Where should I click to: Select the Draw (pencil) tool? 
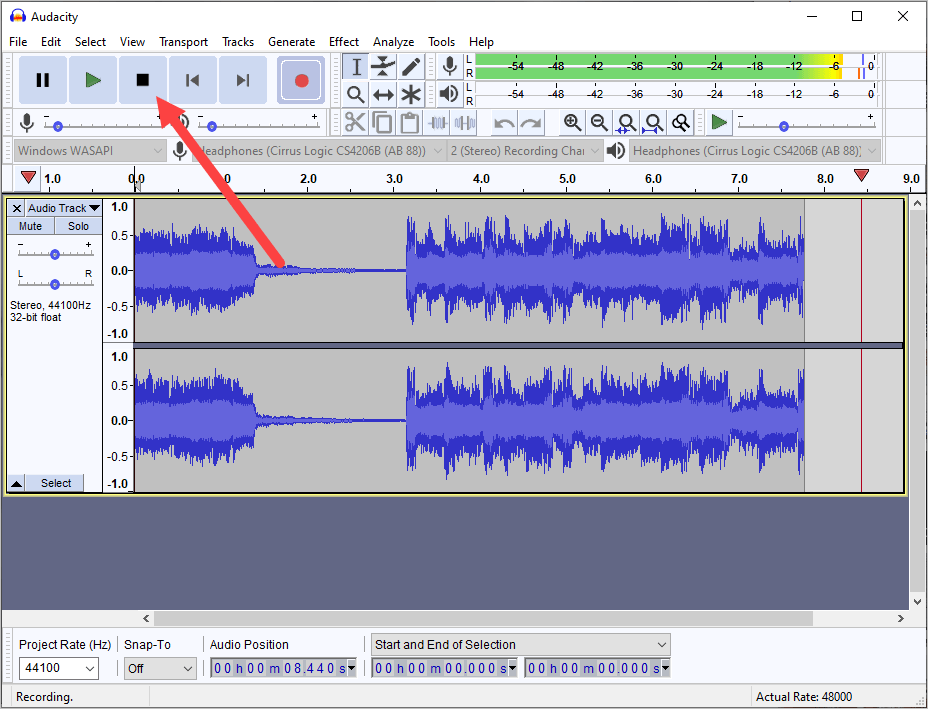click(x=411, y=67)
